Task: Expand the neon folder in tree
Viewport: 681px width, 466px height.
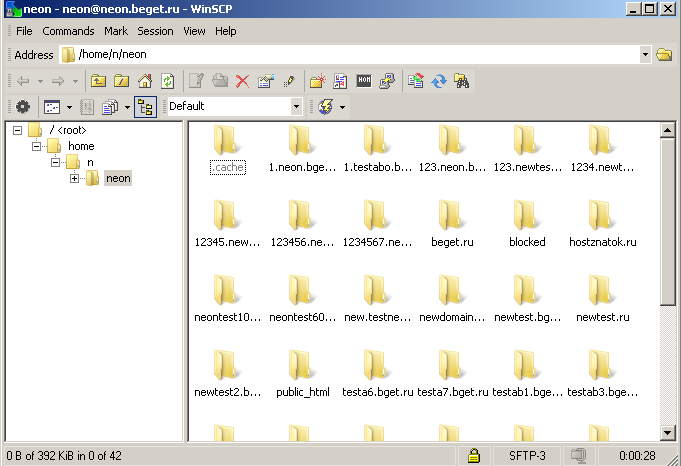Action: 75,178
